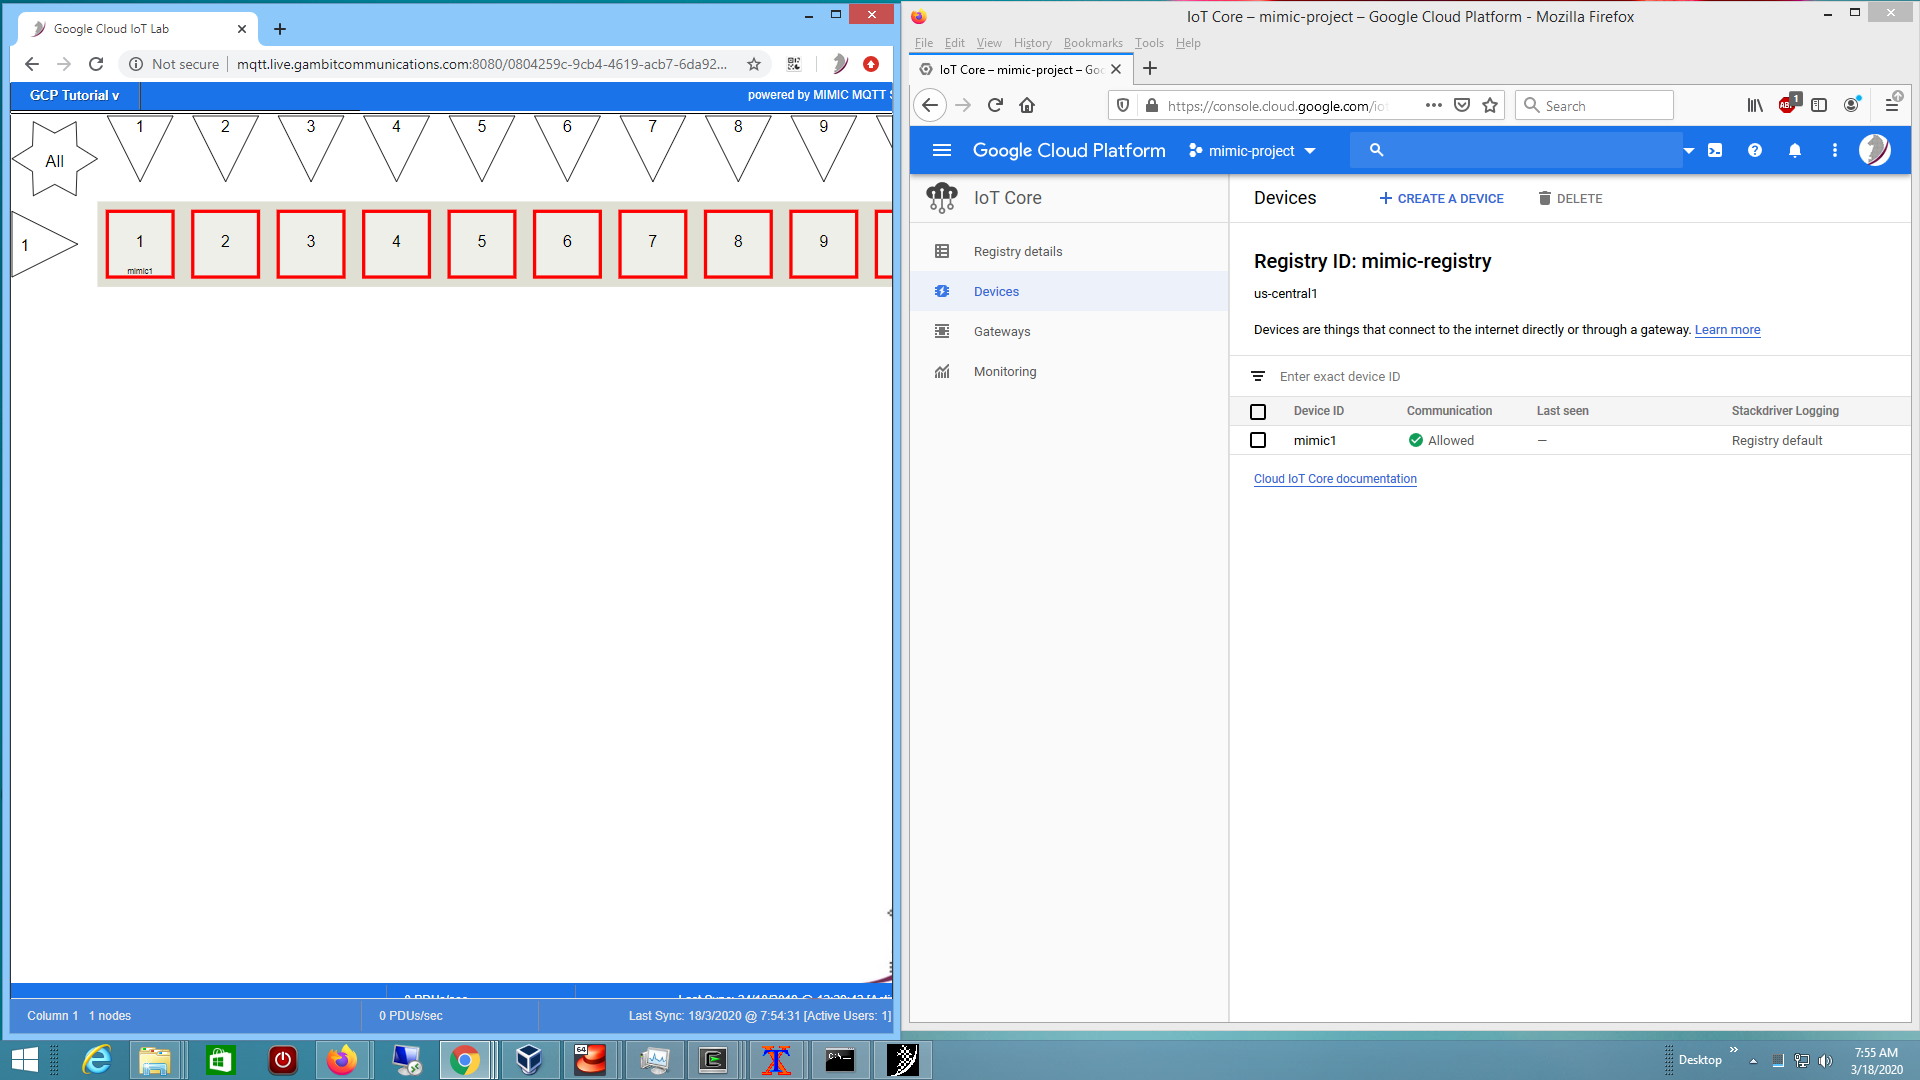1920x1080 pixels.
Task: Click the Chrome back arrow
Action: [x=32, y=64]
